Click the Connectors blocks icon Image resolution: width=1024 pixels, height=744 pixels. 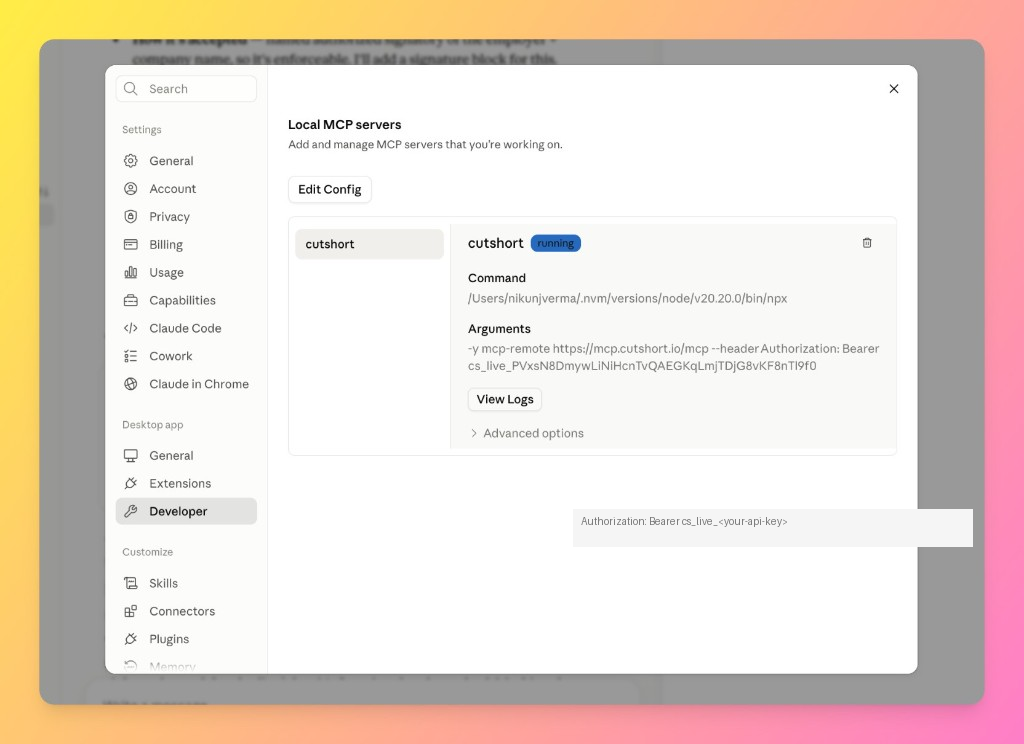(131, 611)
